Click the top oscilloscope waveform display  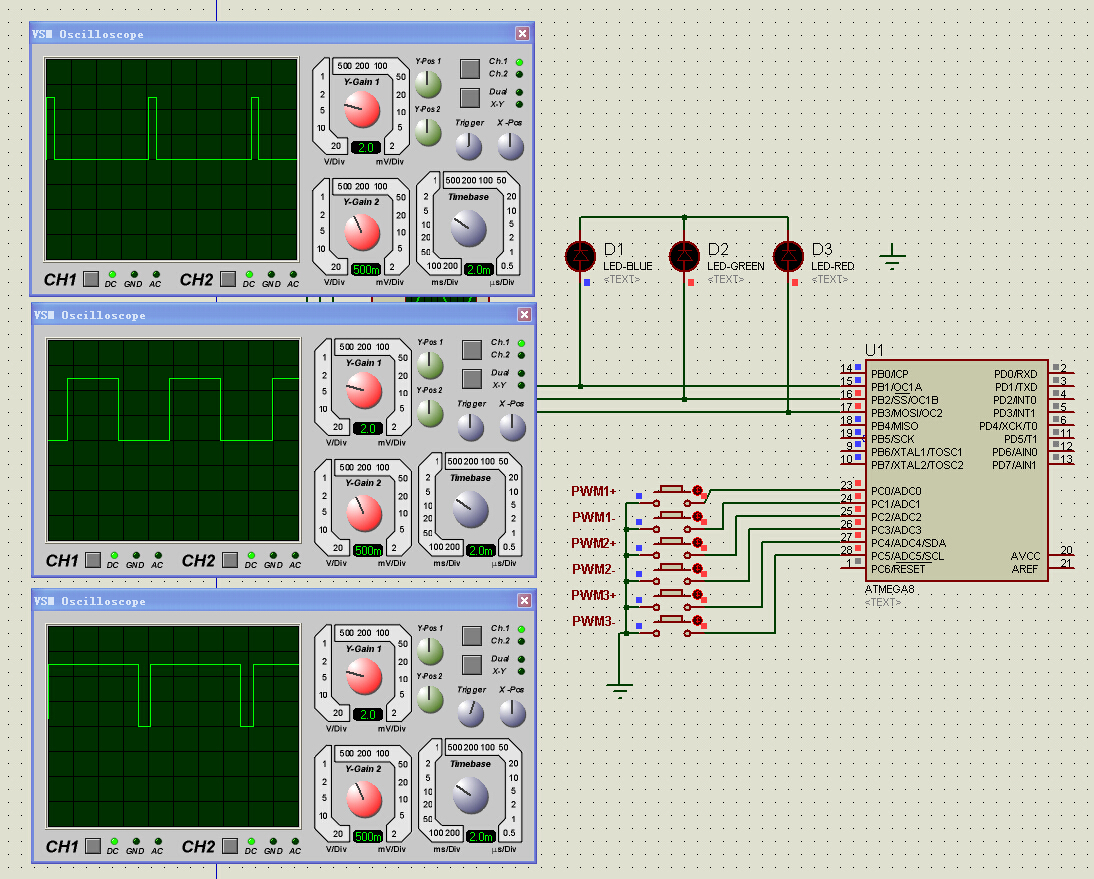[x=172, y=161]
